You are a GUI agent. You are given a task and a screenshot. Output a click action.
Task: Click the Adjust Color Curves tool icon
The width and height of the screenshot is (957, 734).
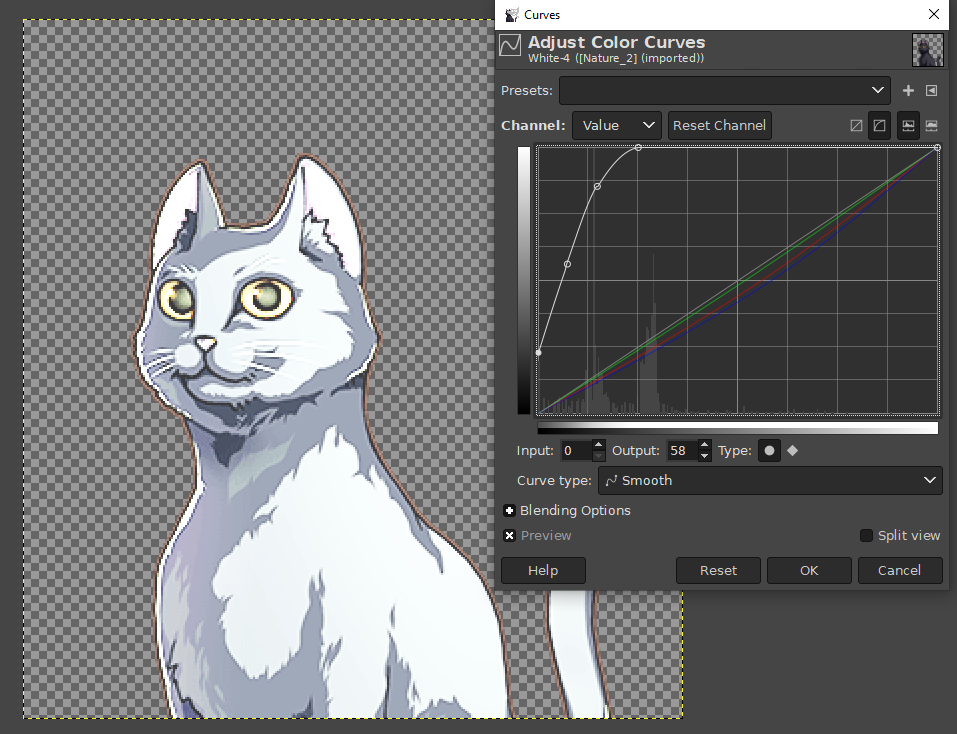(510, 45)
